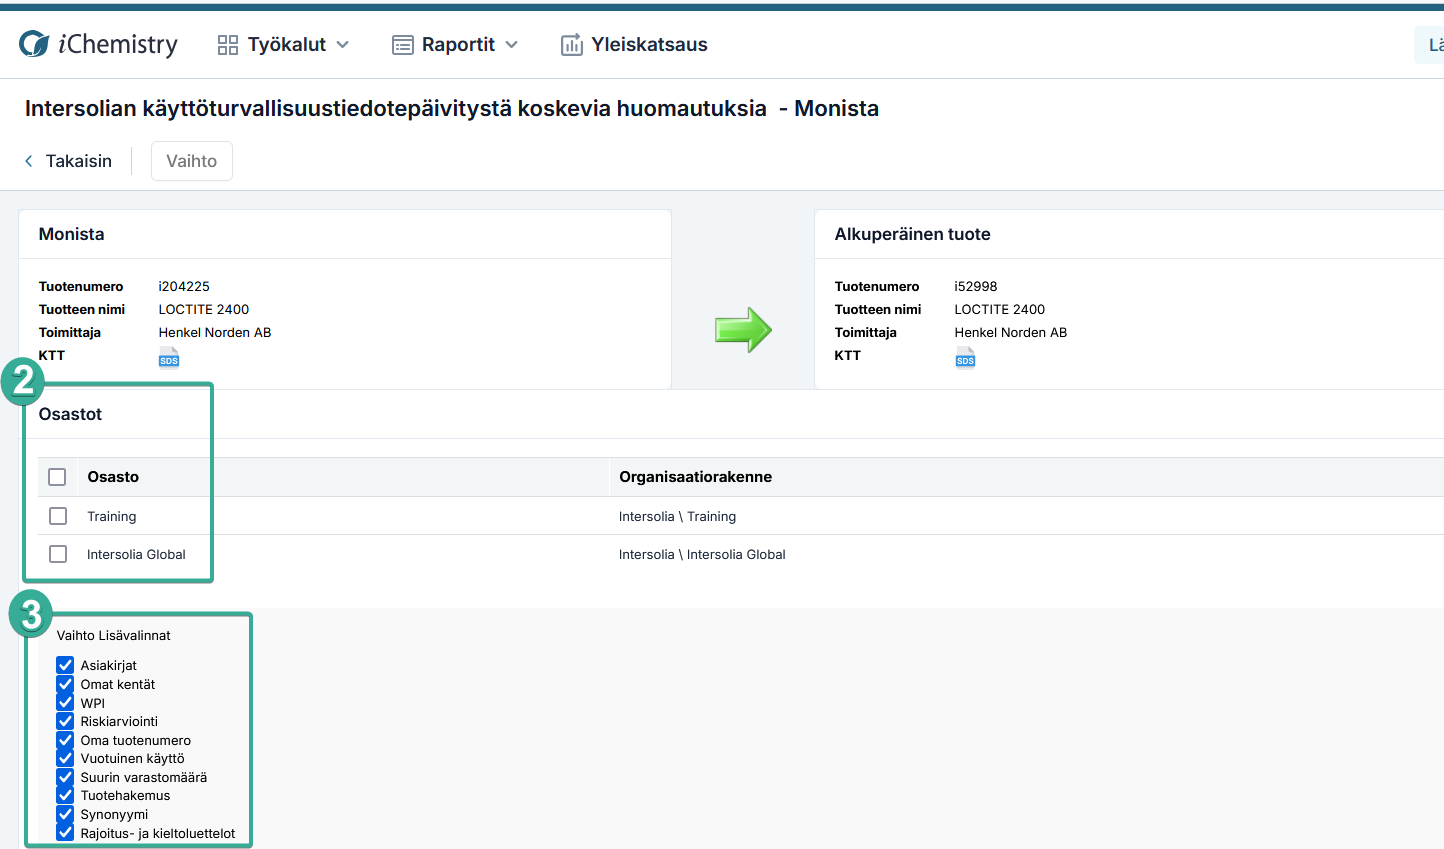
Task: Expand the Raportit dropdown chevron
Action: tap(512, 45)
